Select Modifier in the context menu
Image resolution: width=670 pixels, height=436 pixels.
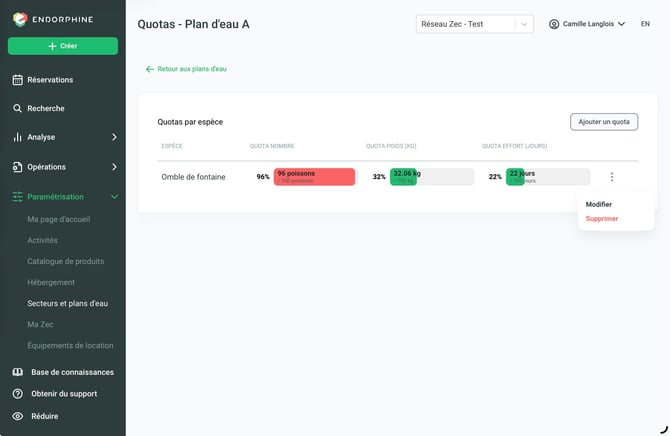click(x=598, y=204)
